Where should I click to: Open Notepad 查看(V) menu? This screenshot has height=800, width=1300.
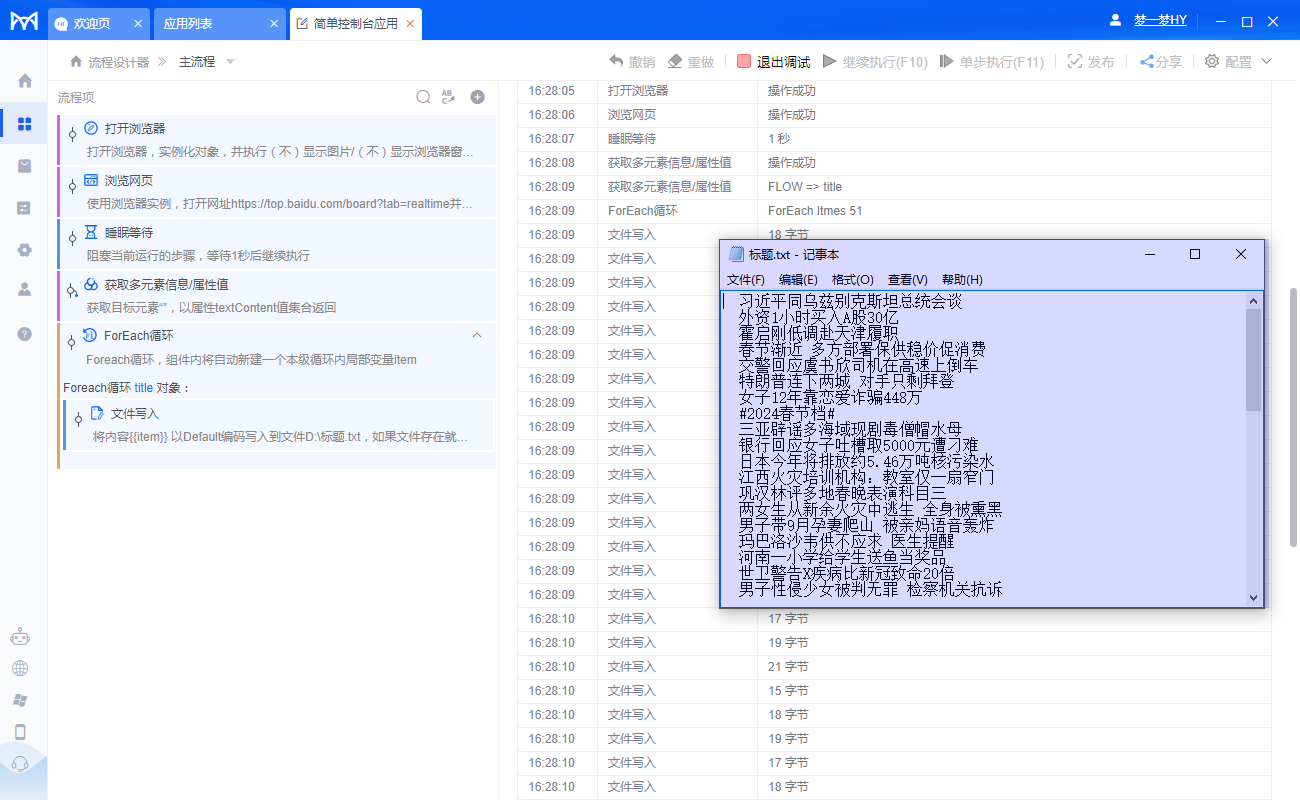coord(908,279)
